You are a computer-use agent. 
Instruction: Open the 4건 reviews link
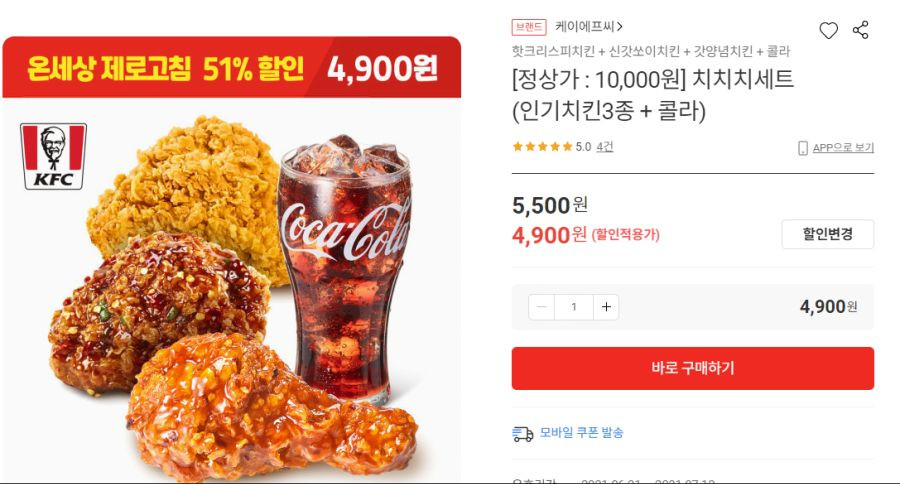(604, 147)
